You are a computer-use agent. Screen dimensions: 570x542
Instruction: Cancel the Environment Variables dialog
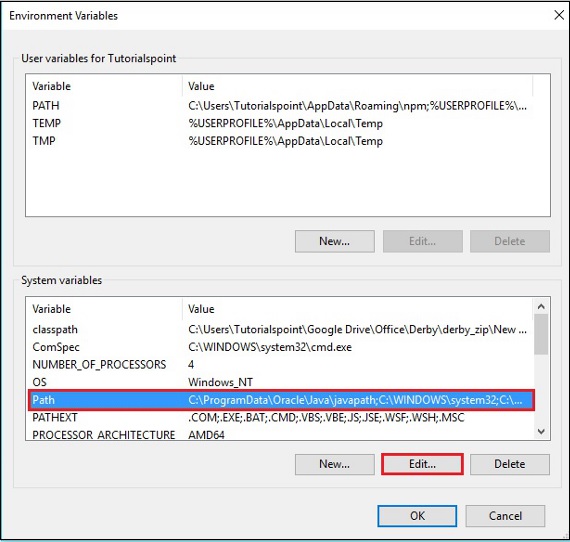pos(505,516)
